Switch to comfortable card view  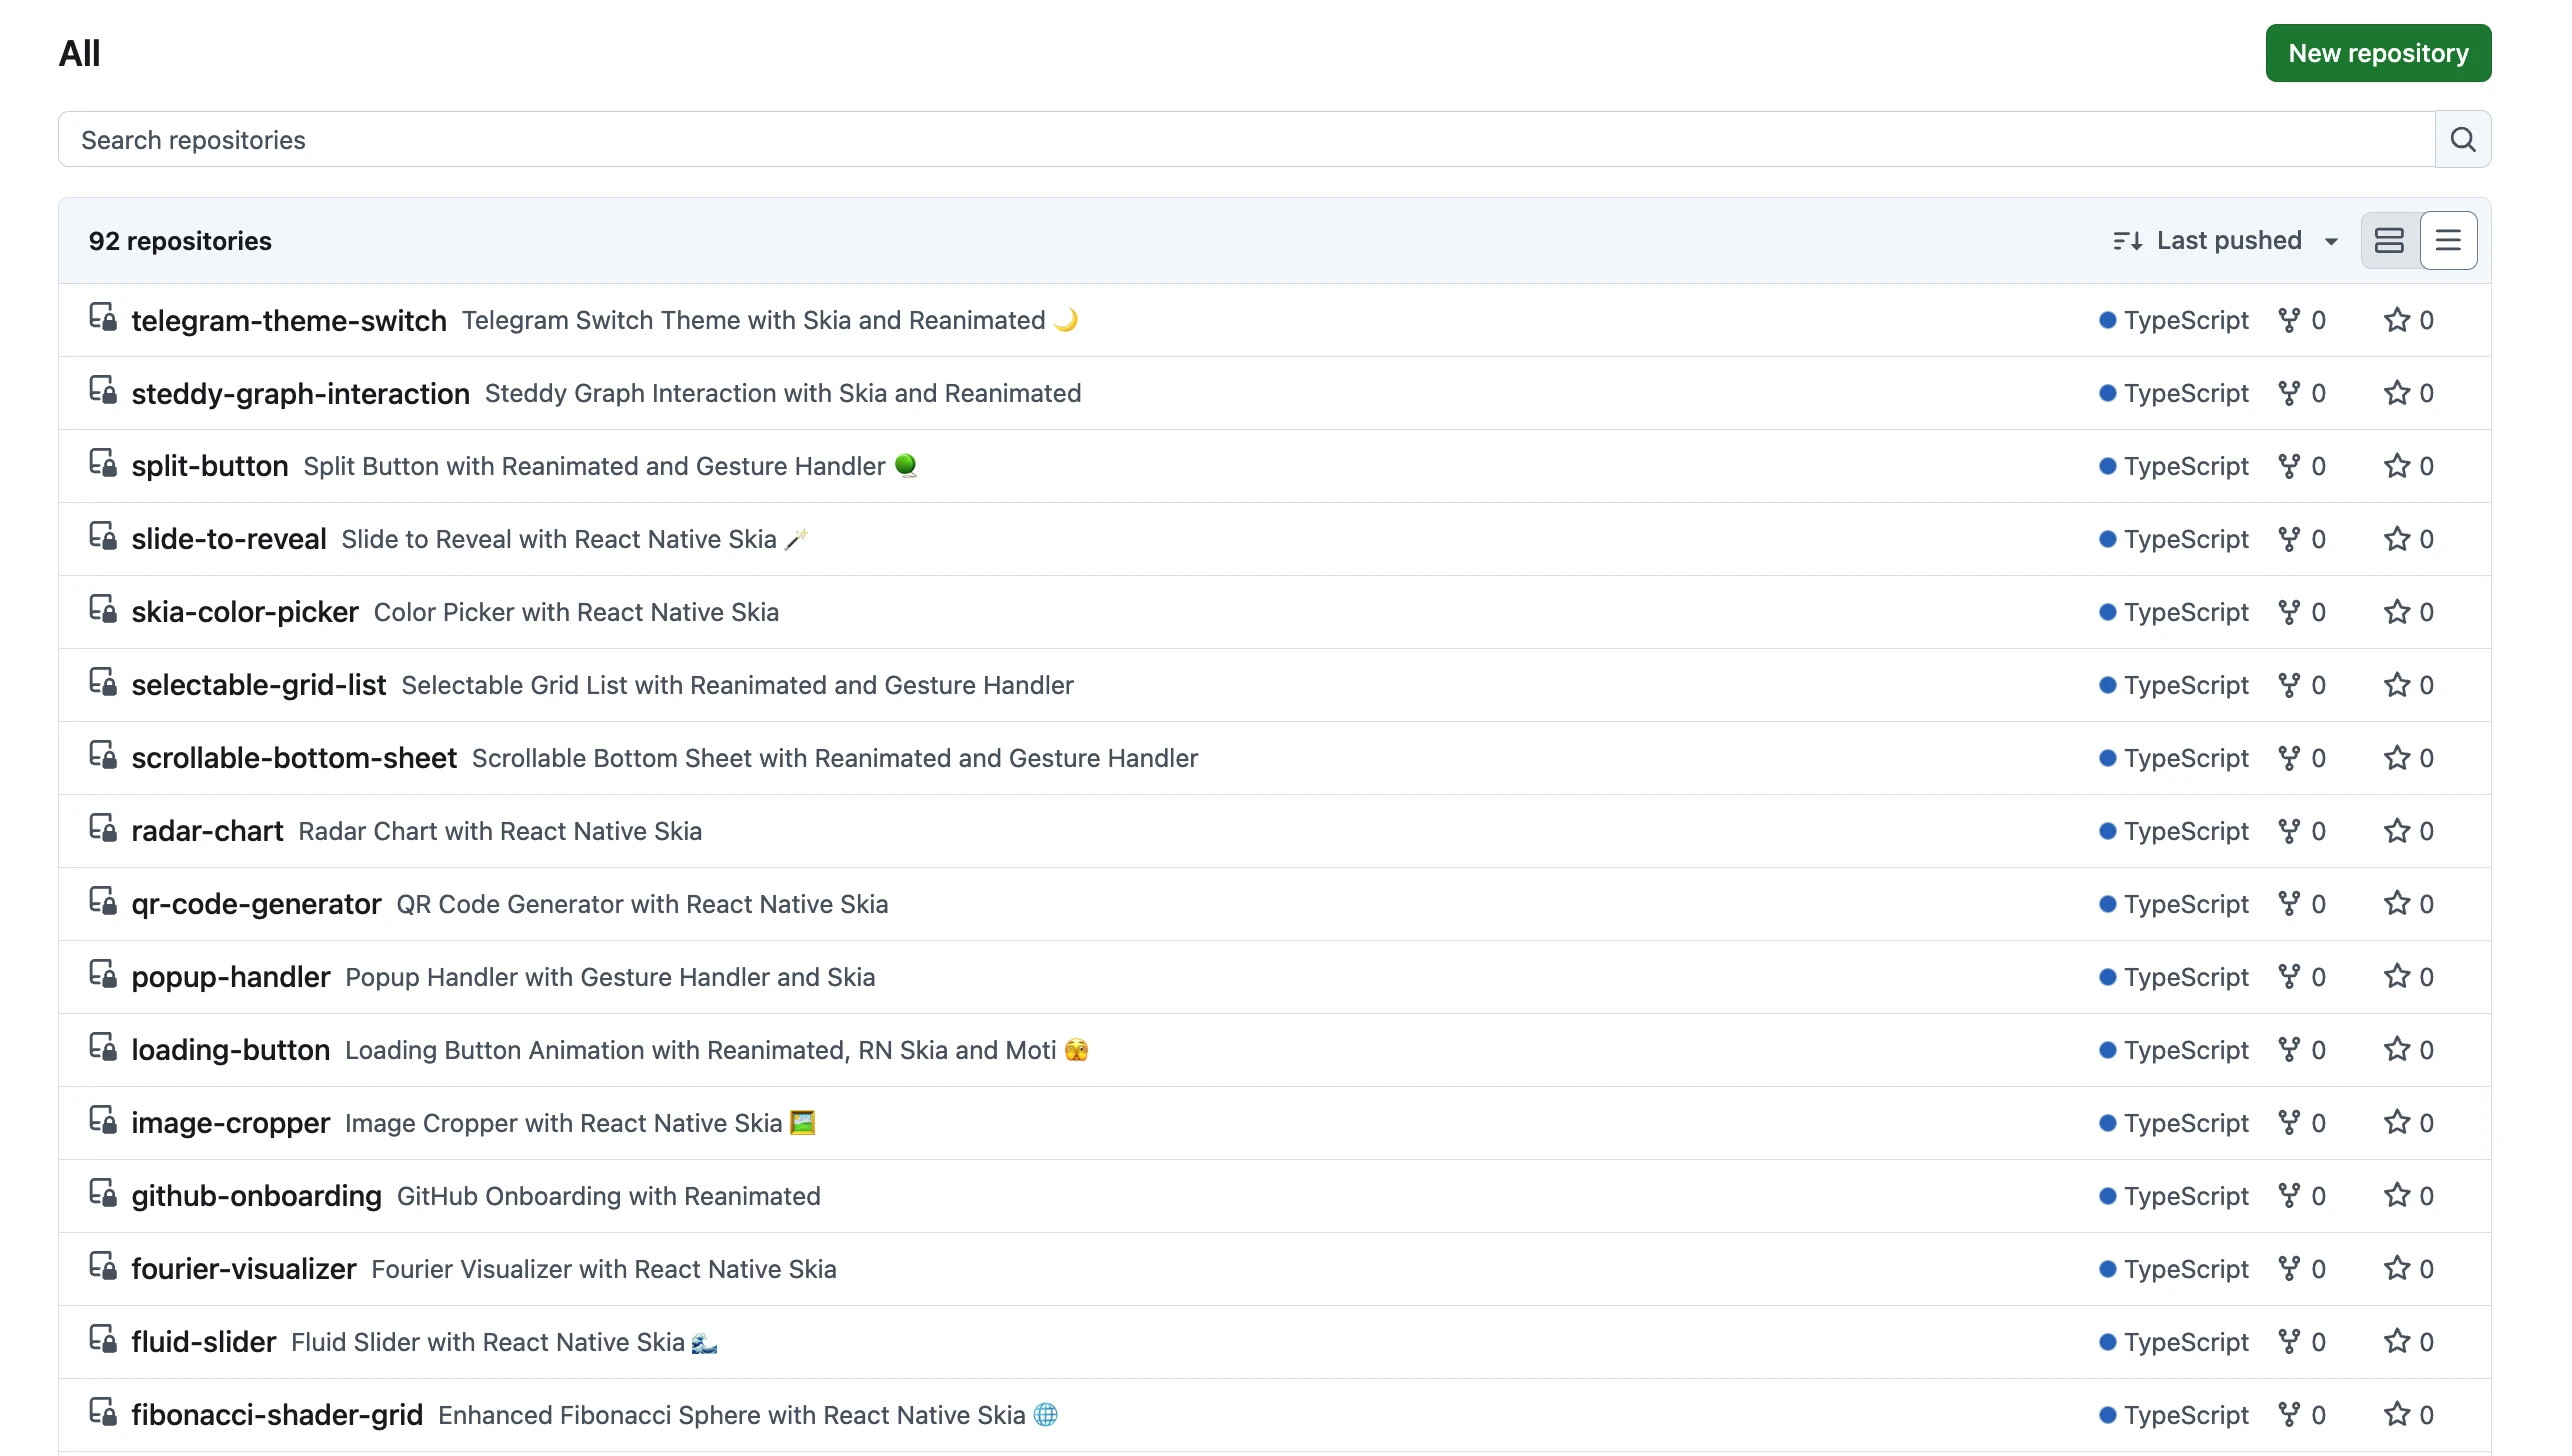point(2389,241)
